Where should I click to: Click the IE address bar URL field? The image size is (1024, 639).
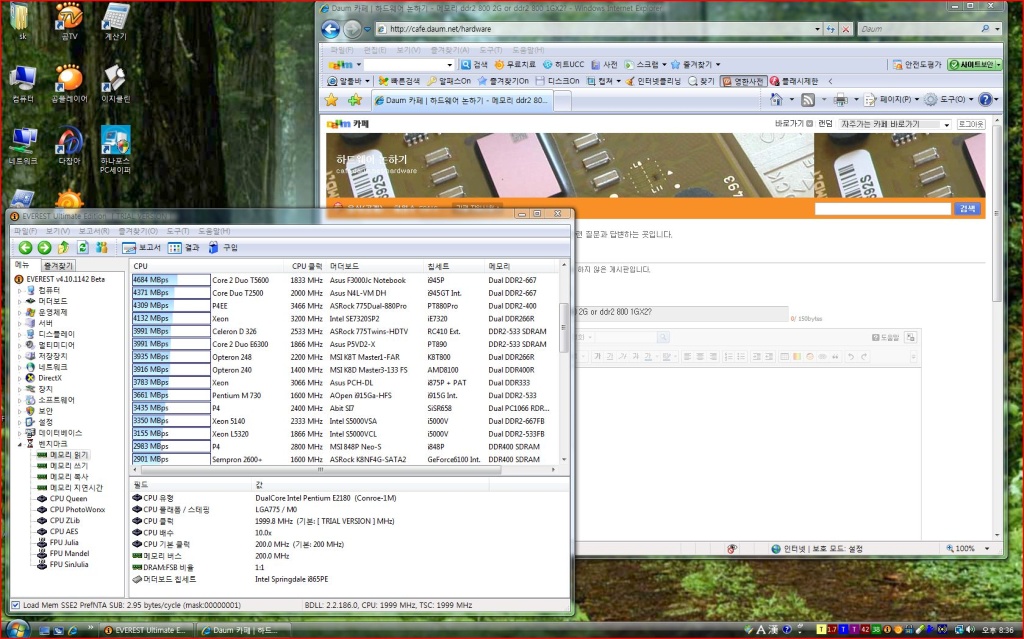pyautogui.click(x=594, y=29)
